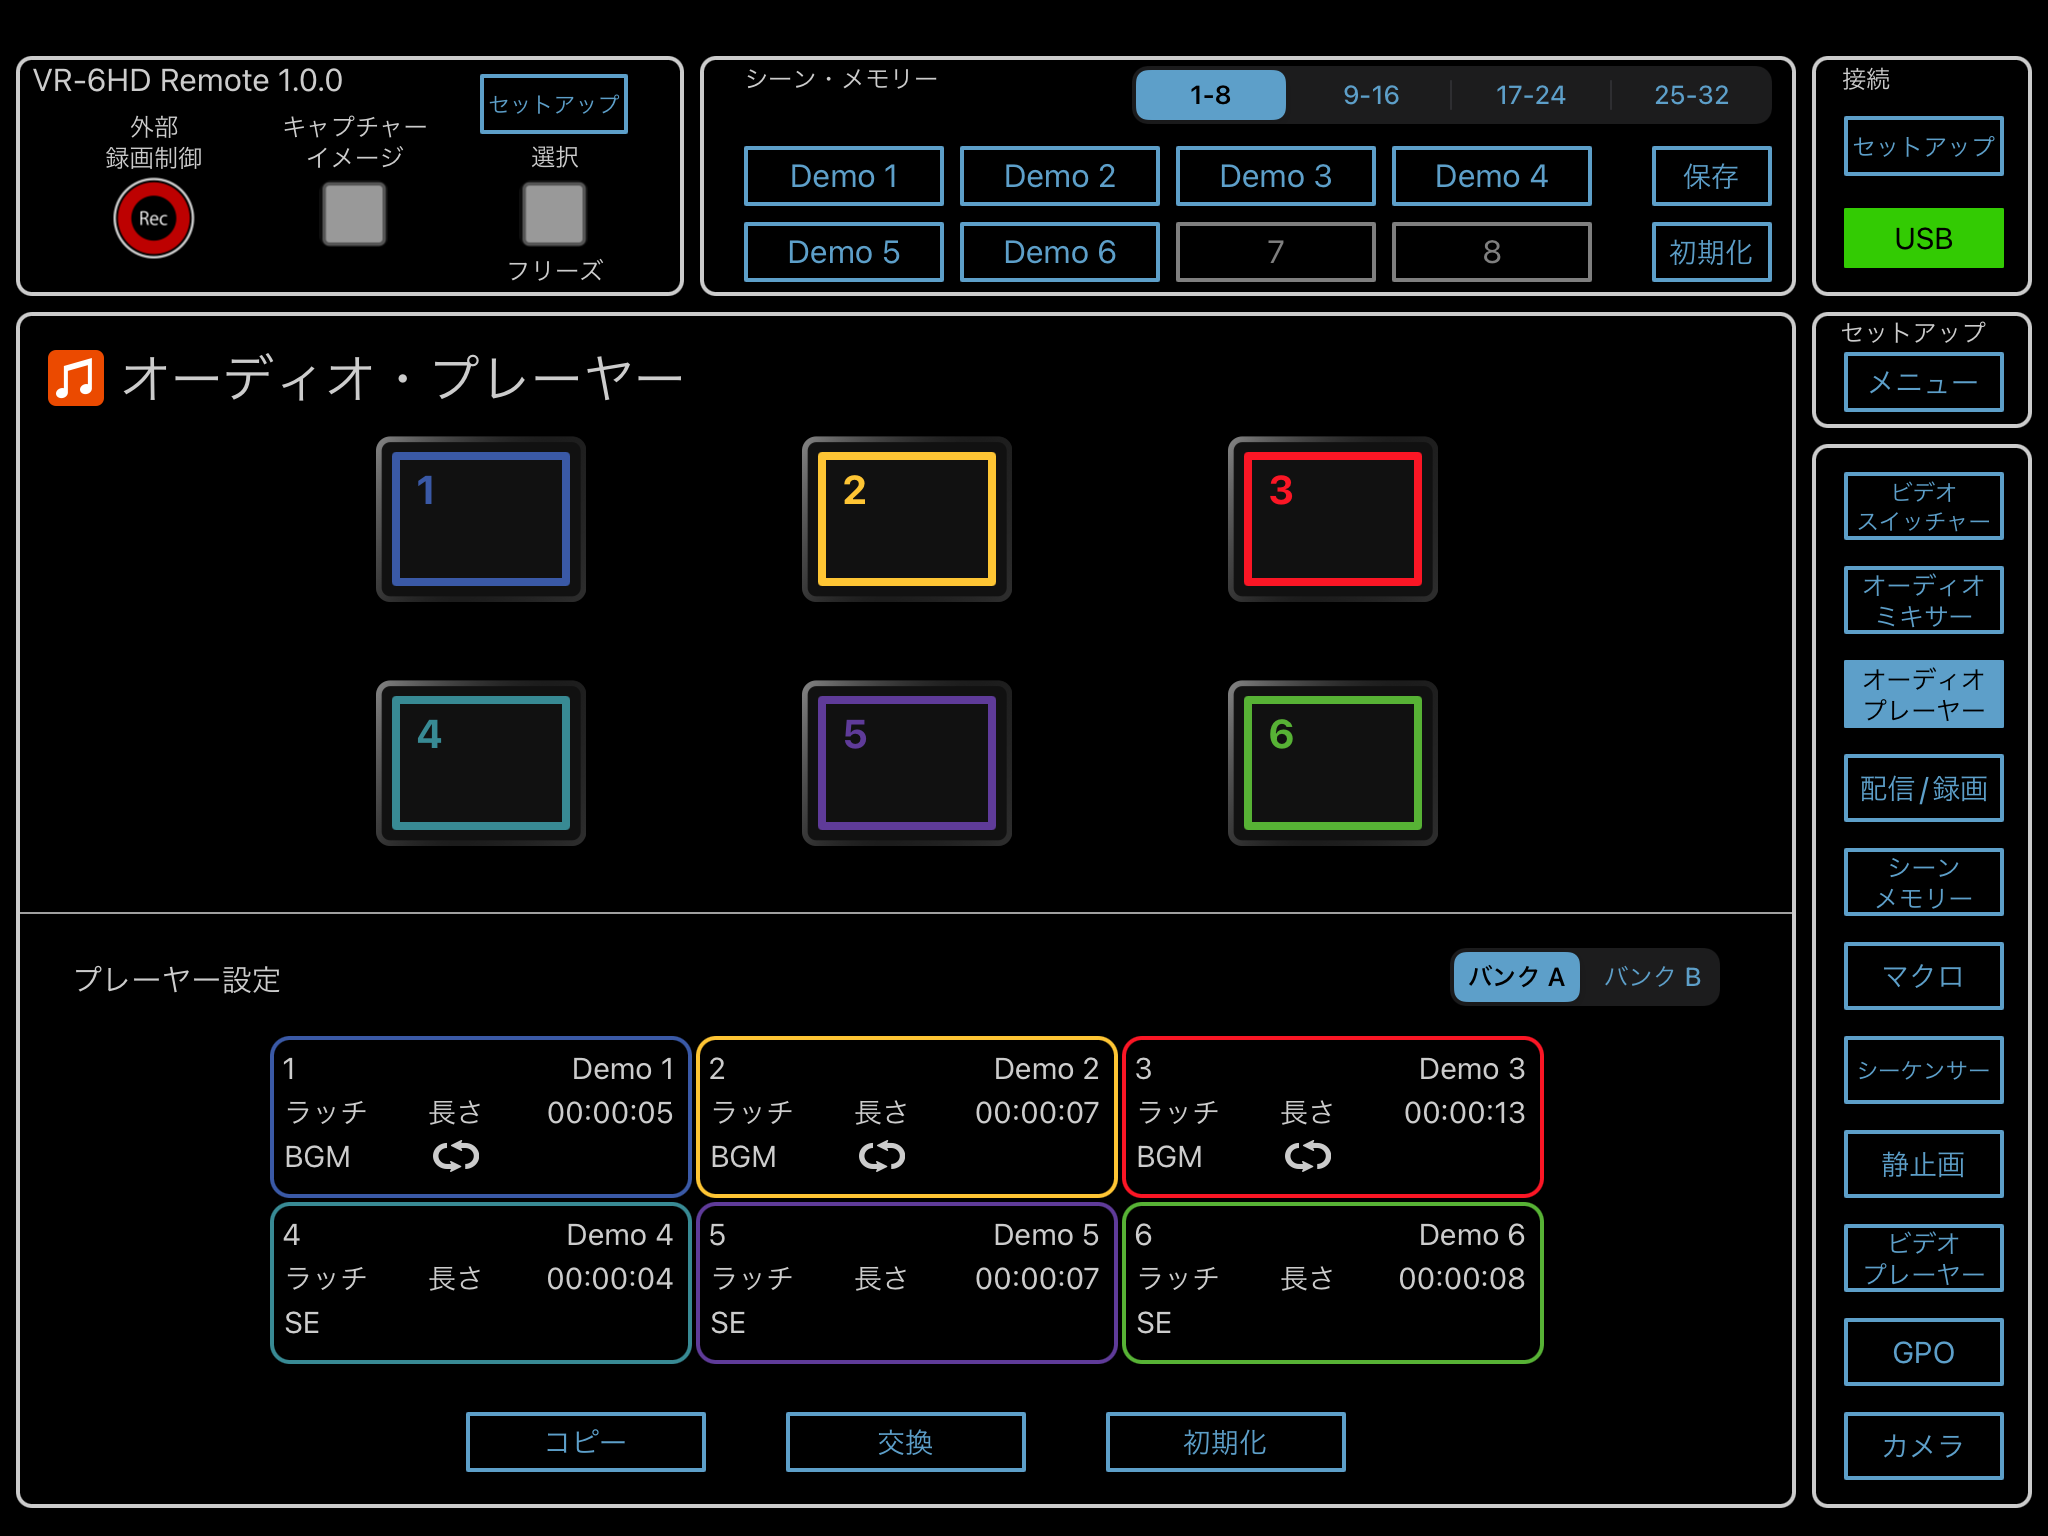Trigger audio player pad 6
The image size is (2048, 1536).
1333,763
